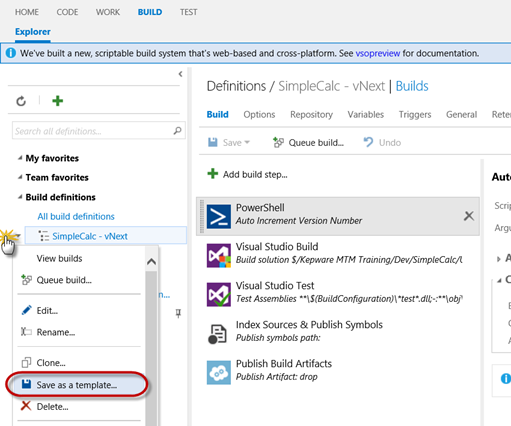Click the info icon in notification bar
The image size is (511, 426).
coord(11,53)
